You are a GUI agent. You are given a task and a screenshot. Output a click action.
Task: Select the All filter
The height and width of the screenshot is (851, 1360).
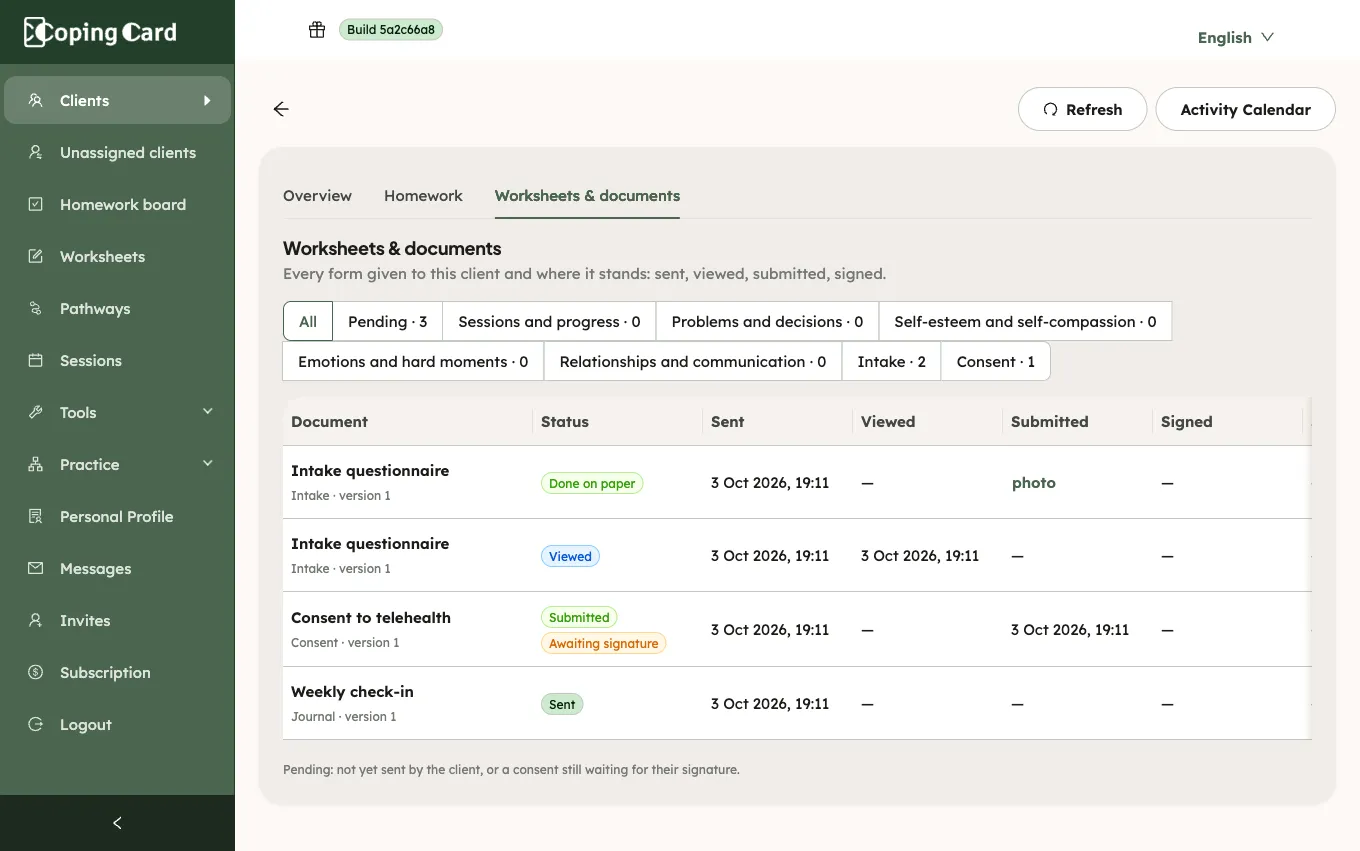308,321
